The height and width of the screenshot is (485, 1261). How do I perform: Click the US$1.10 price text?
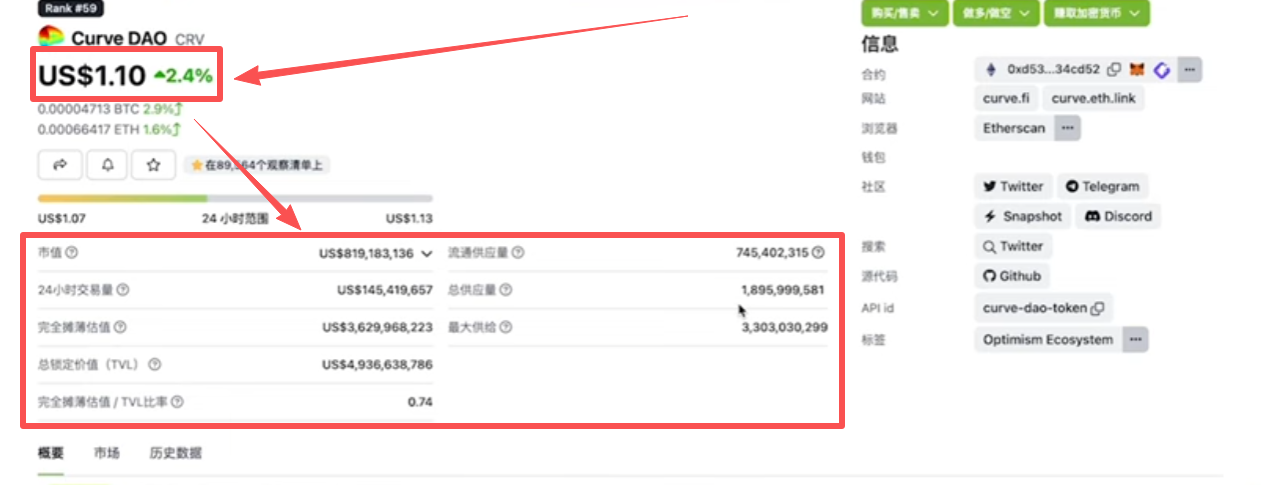point(92,74)
